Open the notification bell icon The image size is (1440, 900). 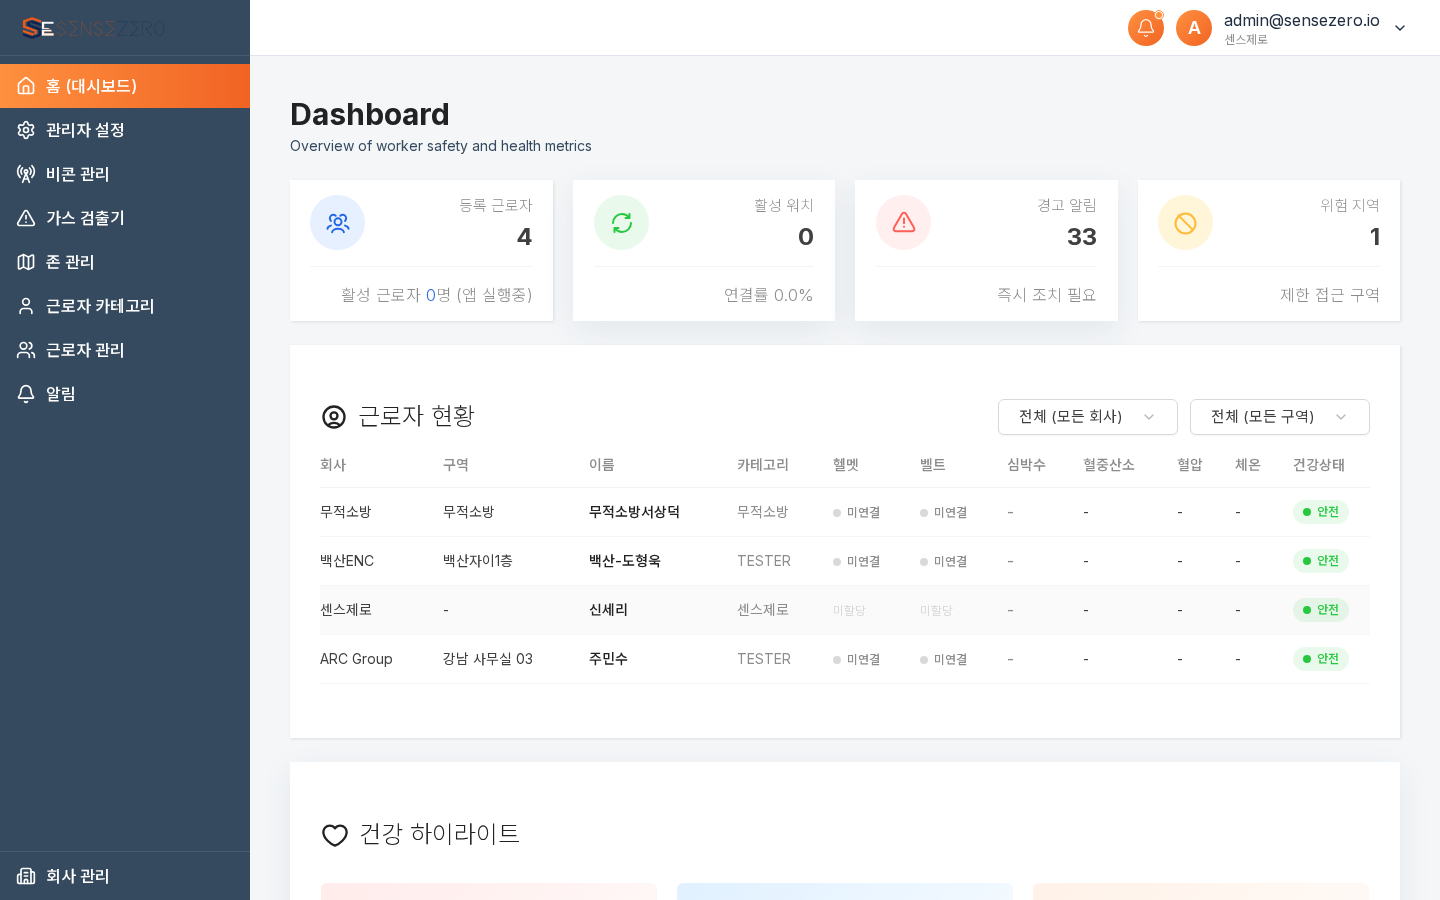1146,28
